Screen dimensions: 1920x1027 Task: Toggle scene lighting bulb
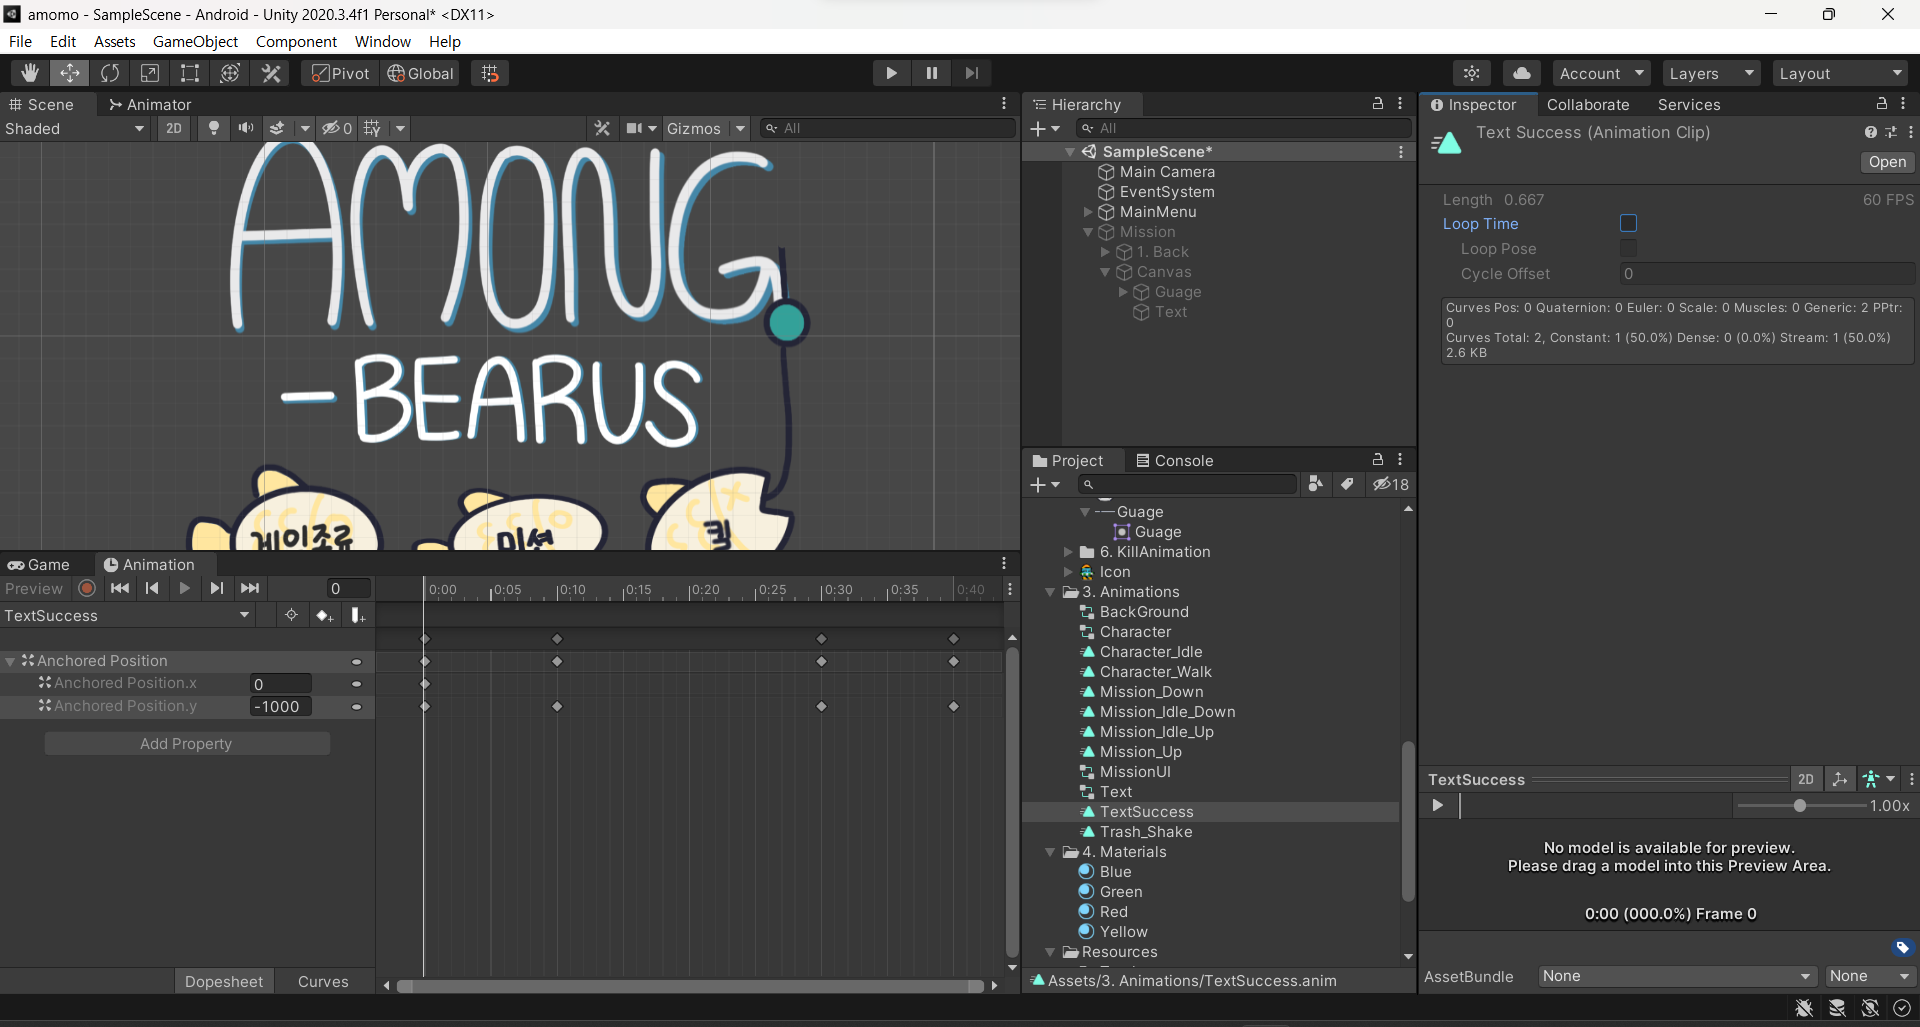click(213, 128)
